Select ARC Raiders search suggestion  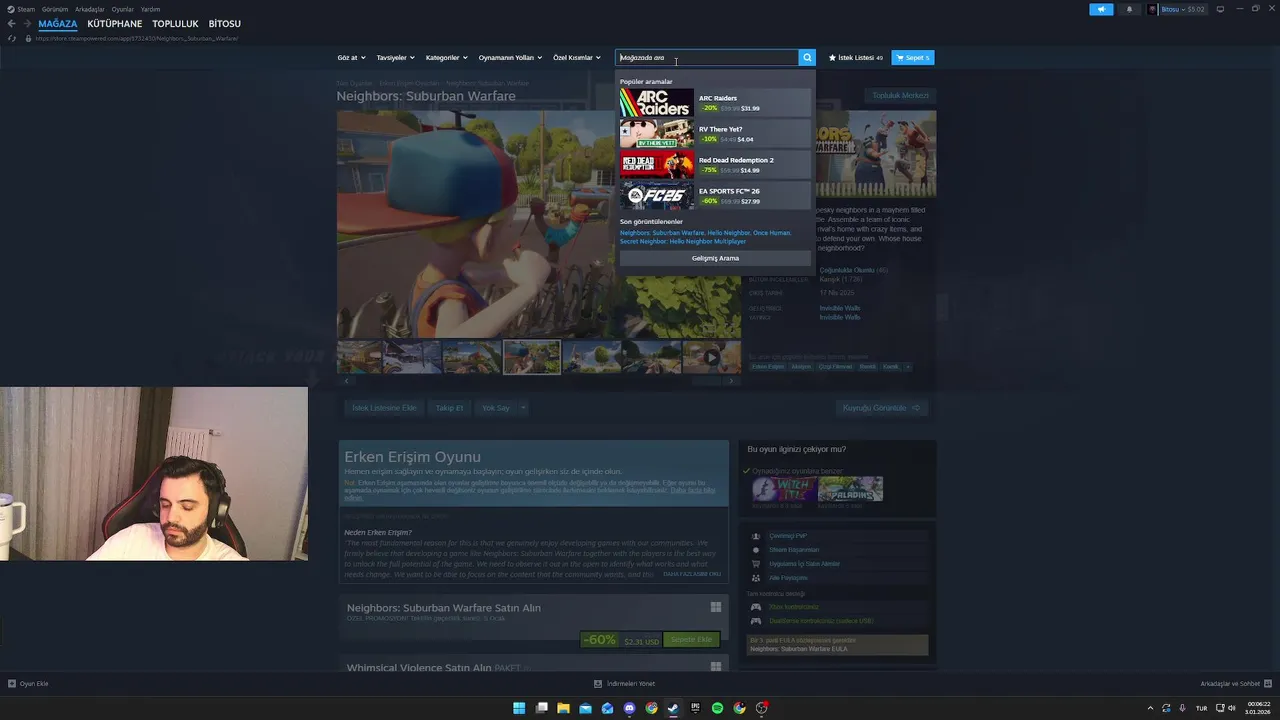[x=715, y=103]
